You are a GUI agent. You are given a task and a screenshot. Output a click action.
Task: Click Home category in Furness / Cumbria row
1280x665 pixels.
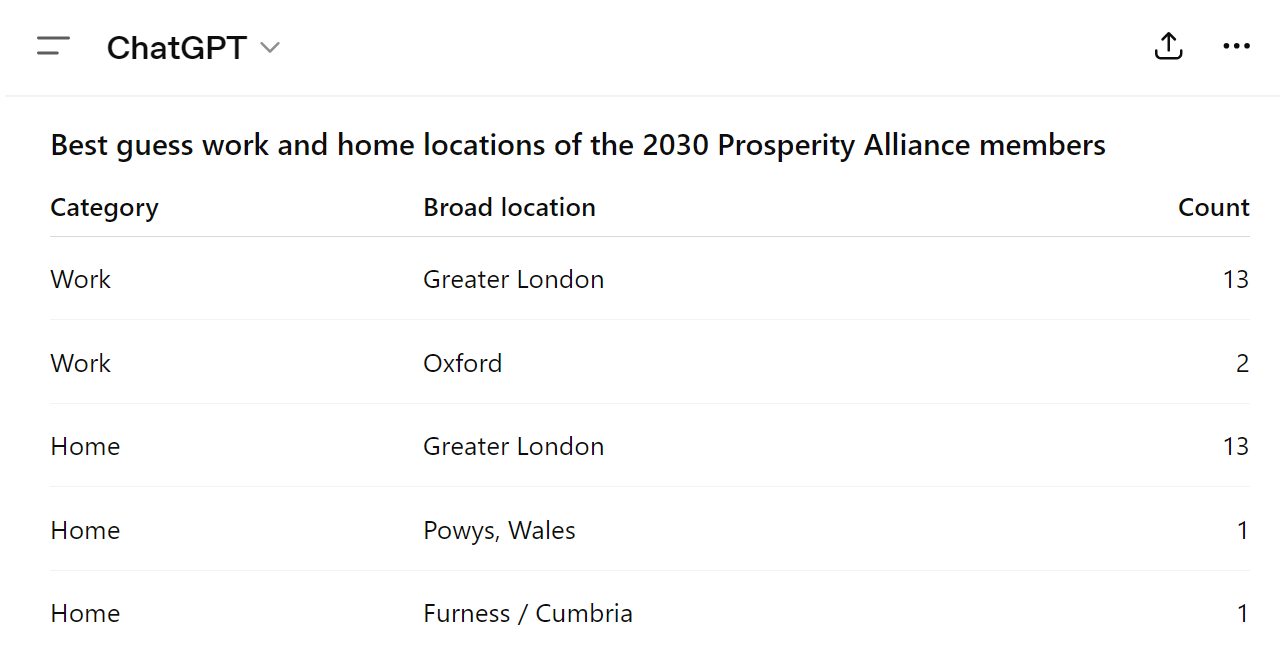(85, 613)
